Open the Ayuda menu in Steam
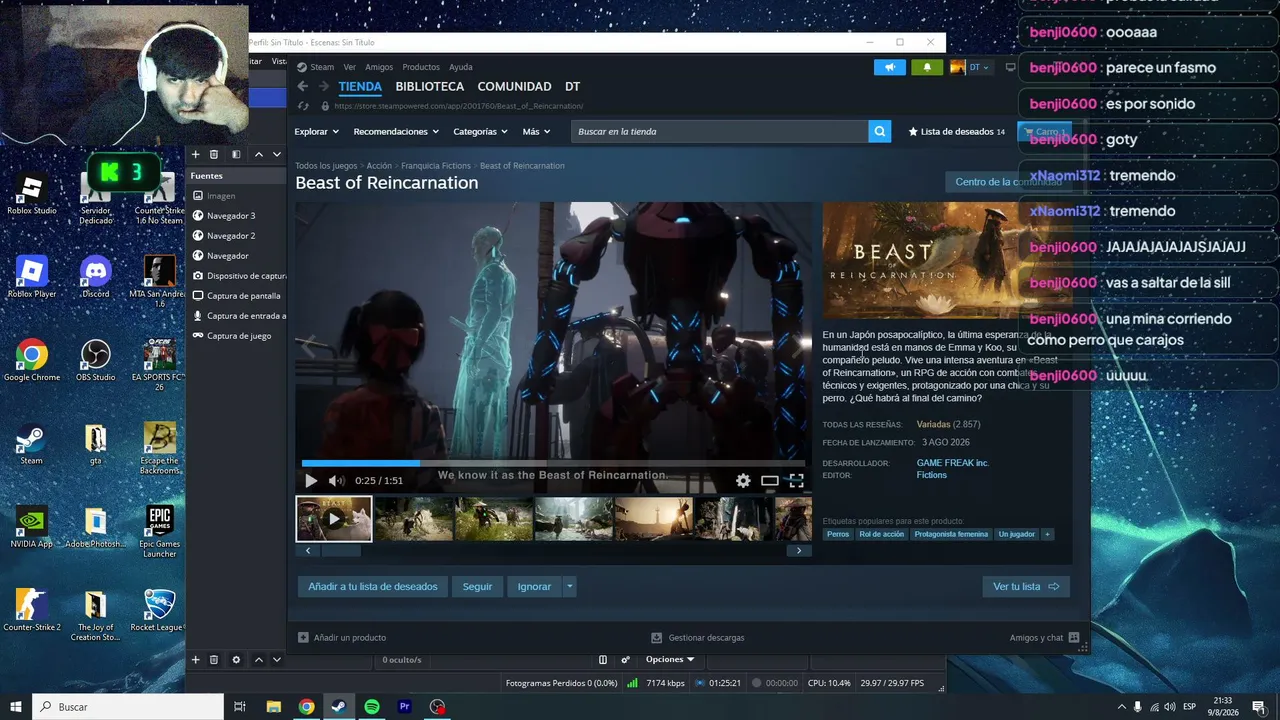This screenshot has width=1280, height=720. point(461,67)
